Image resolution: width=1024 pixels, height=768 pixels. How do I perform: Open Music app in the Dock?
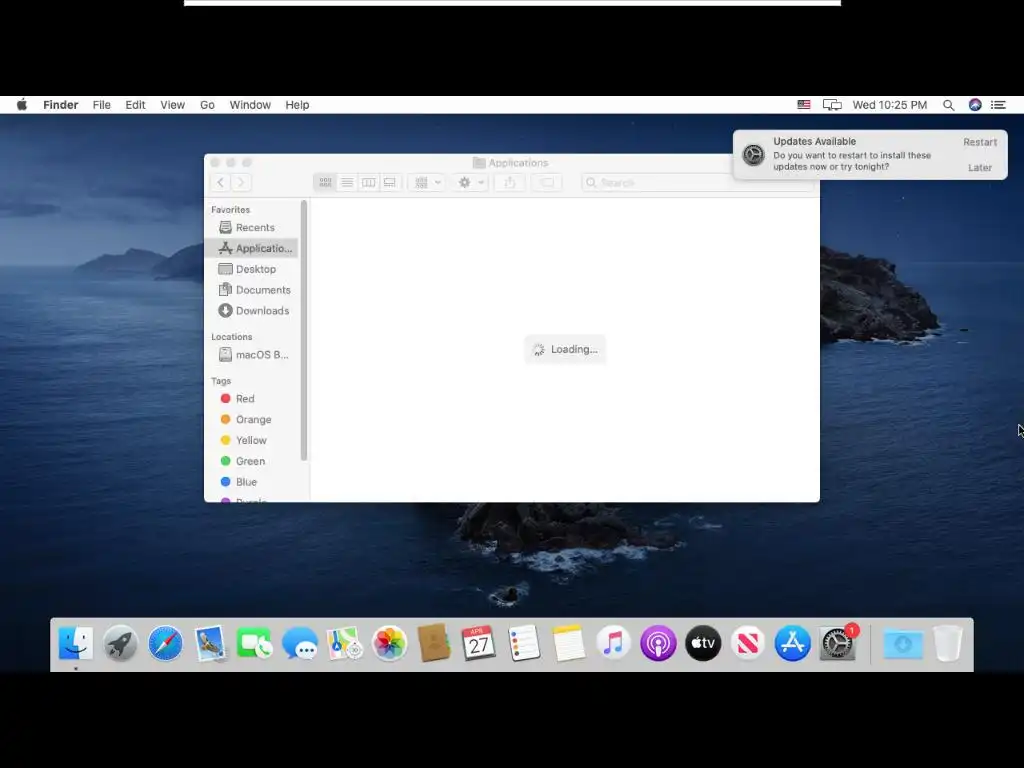click(x=613, y=643)
